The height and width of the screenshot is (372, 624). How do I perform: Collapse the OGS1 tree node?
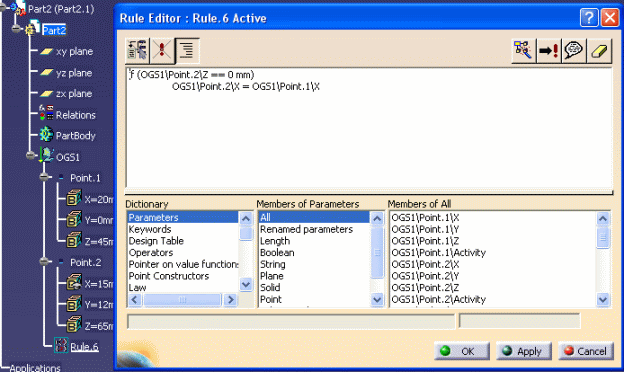click(x=31, y=156)
